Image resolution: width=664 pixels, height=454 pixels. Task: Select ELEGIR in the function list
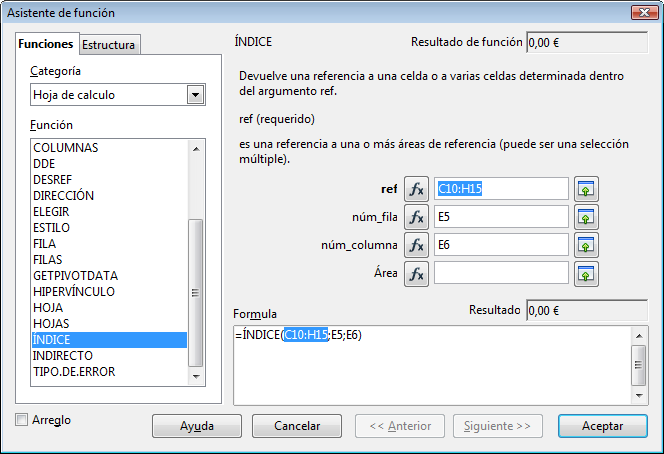[109, 212]
